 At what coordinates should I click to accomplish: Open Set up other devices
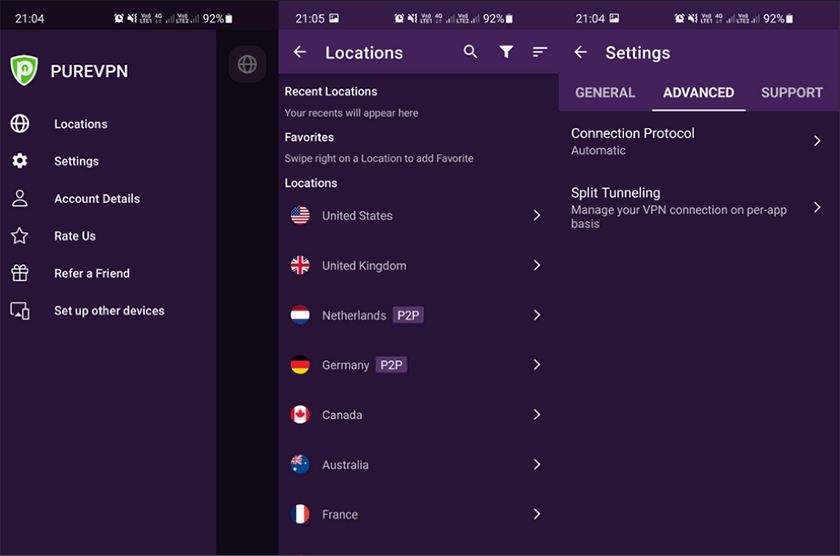109,311
